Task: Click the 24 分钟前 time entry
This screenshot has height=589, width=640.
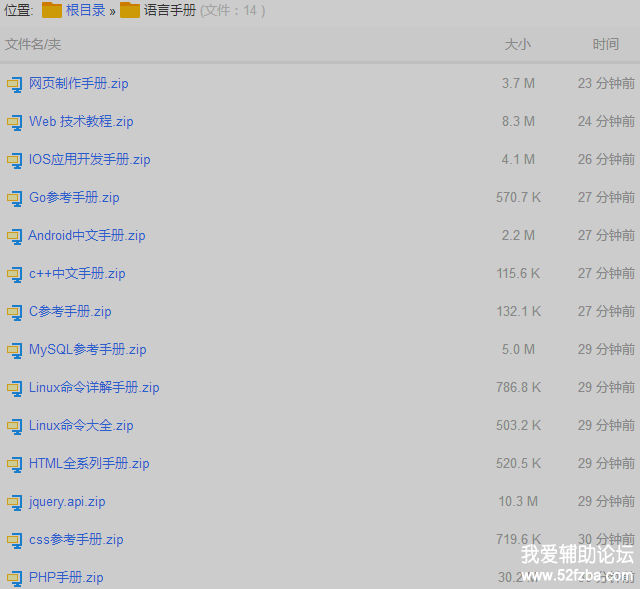Action: tap(606, 121)
